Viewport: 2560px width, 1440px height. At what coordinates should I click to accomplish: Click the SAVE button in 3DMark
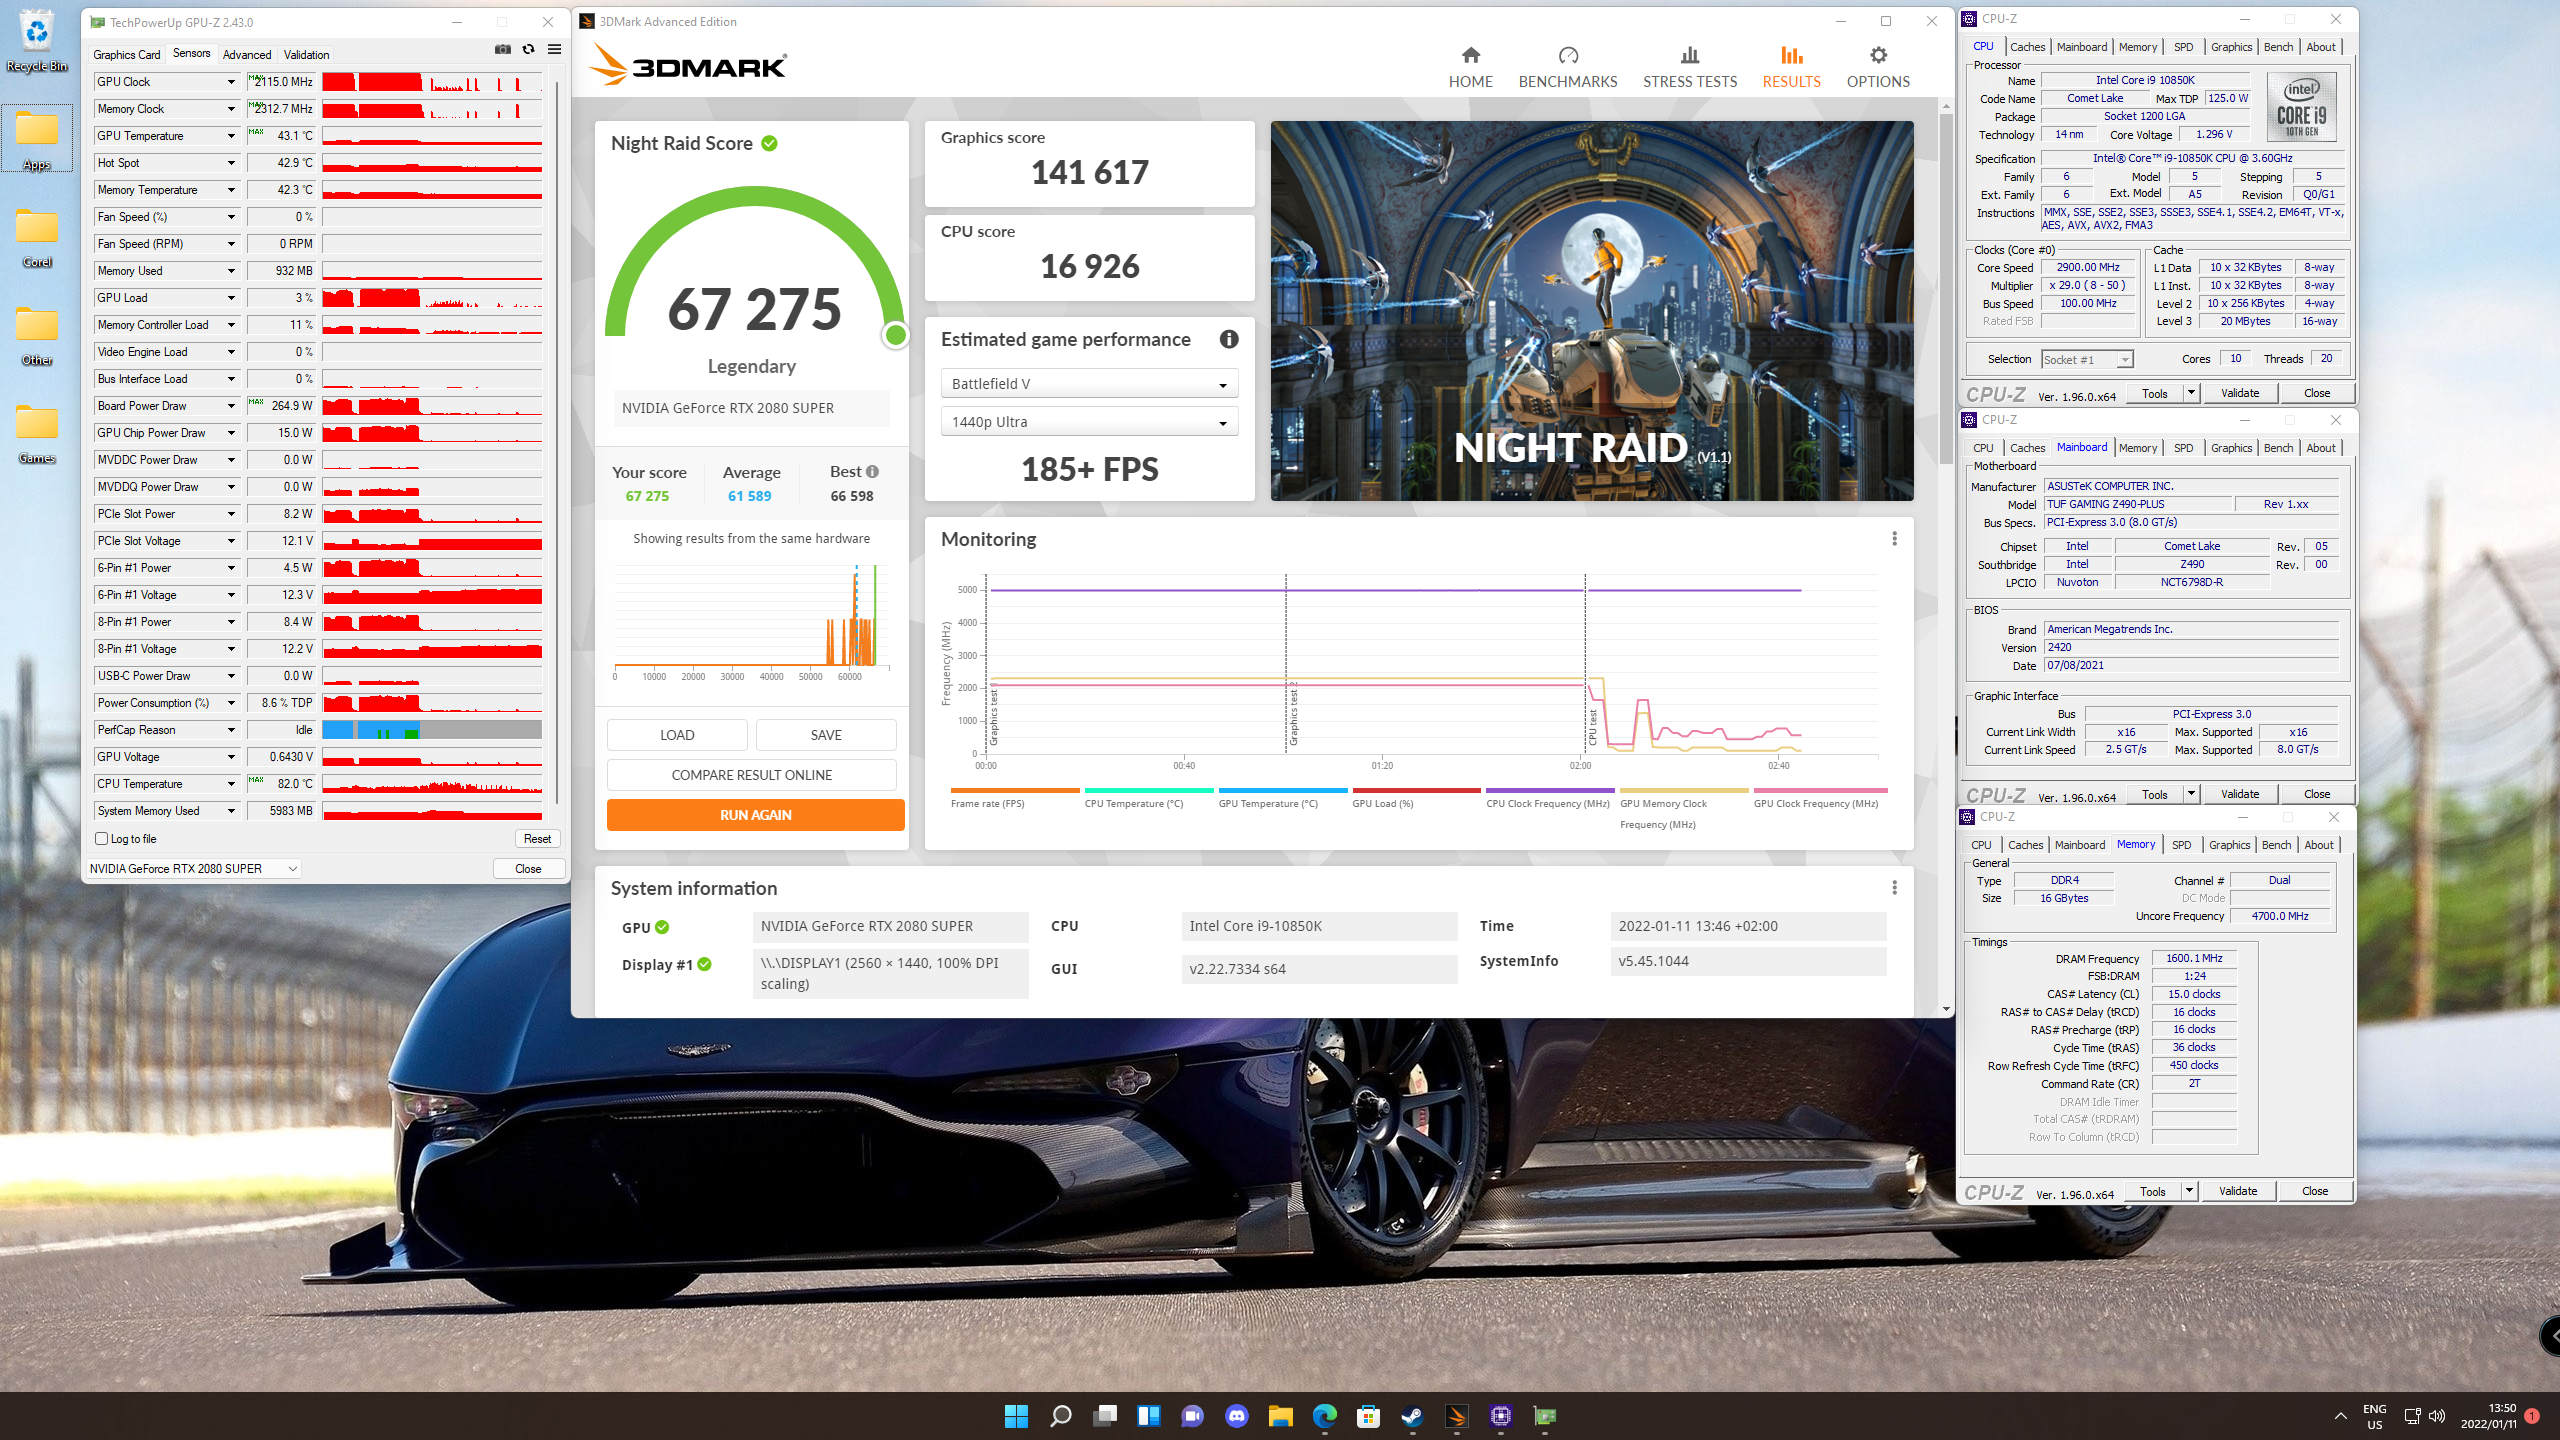point(826,735)
